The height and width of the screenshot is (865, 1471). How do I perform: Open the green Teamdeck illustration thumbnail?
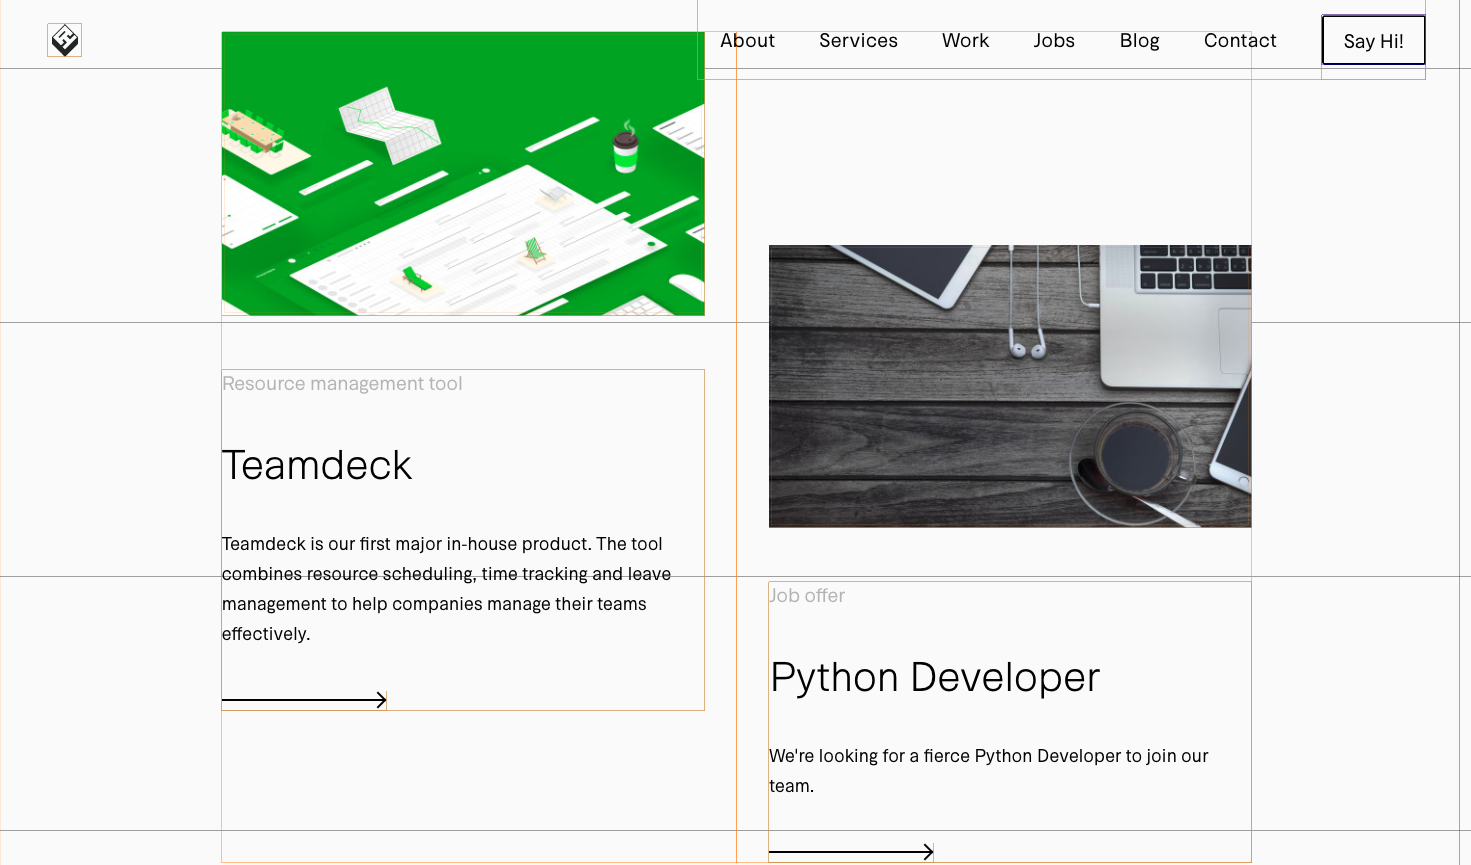(463, 174)
